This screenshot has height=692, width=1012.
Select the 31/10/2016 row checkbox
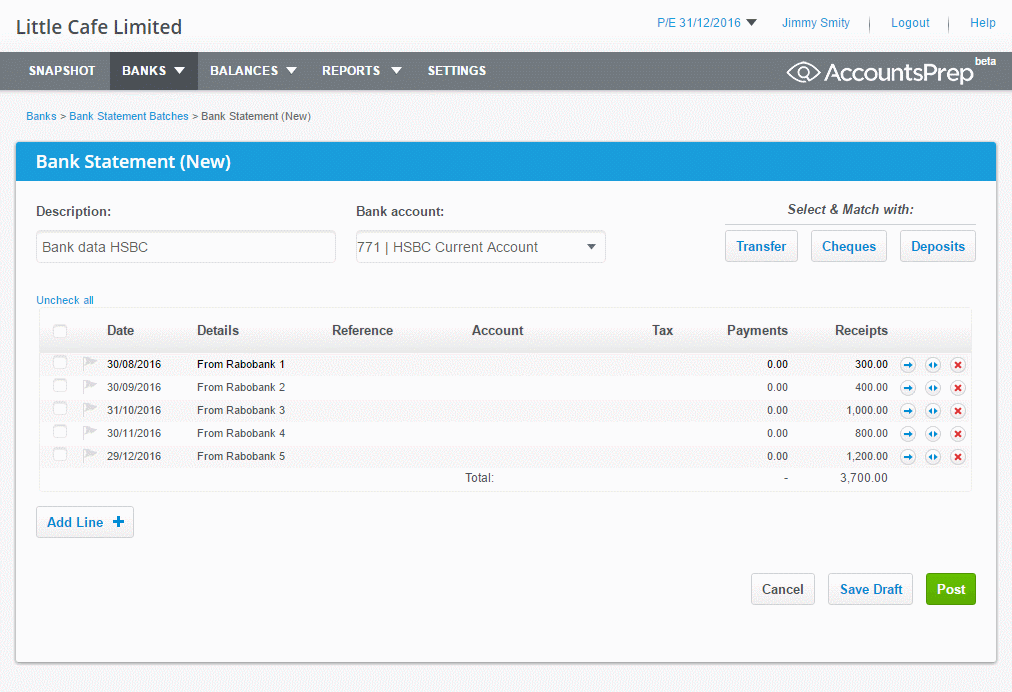click(60, 408)
